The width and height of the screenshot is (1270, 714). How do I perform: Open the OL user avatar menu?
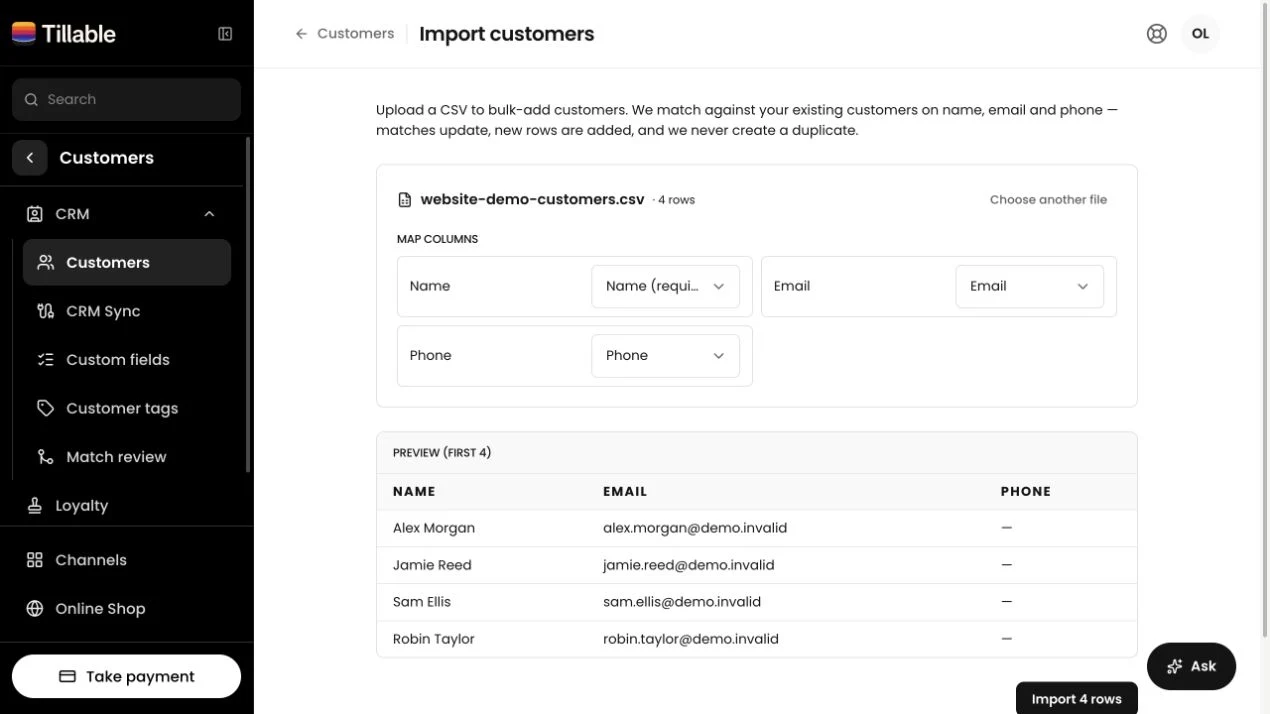coord(1200,34)
